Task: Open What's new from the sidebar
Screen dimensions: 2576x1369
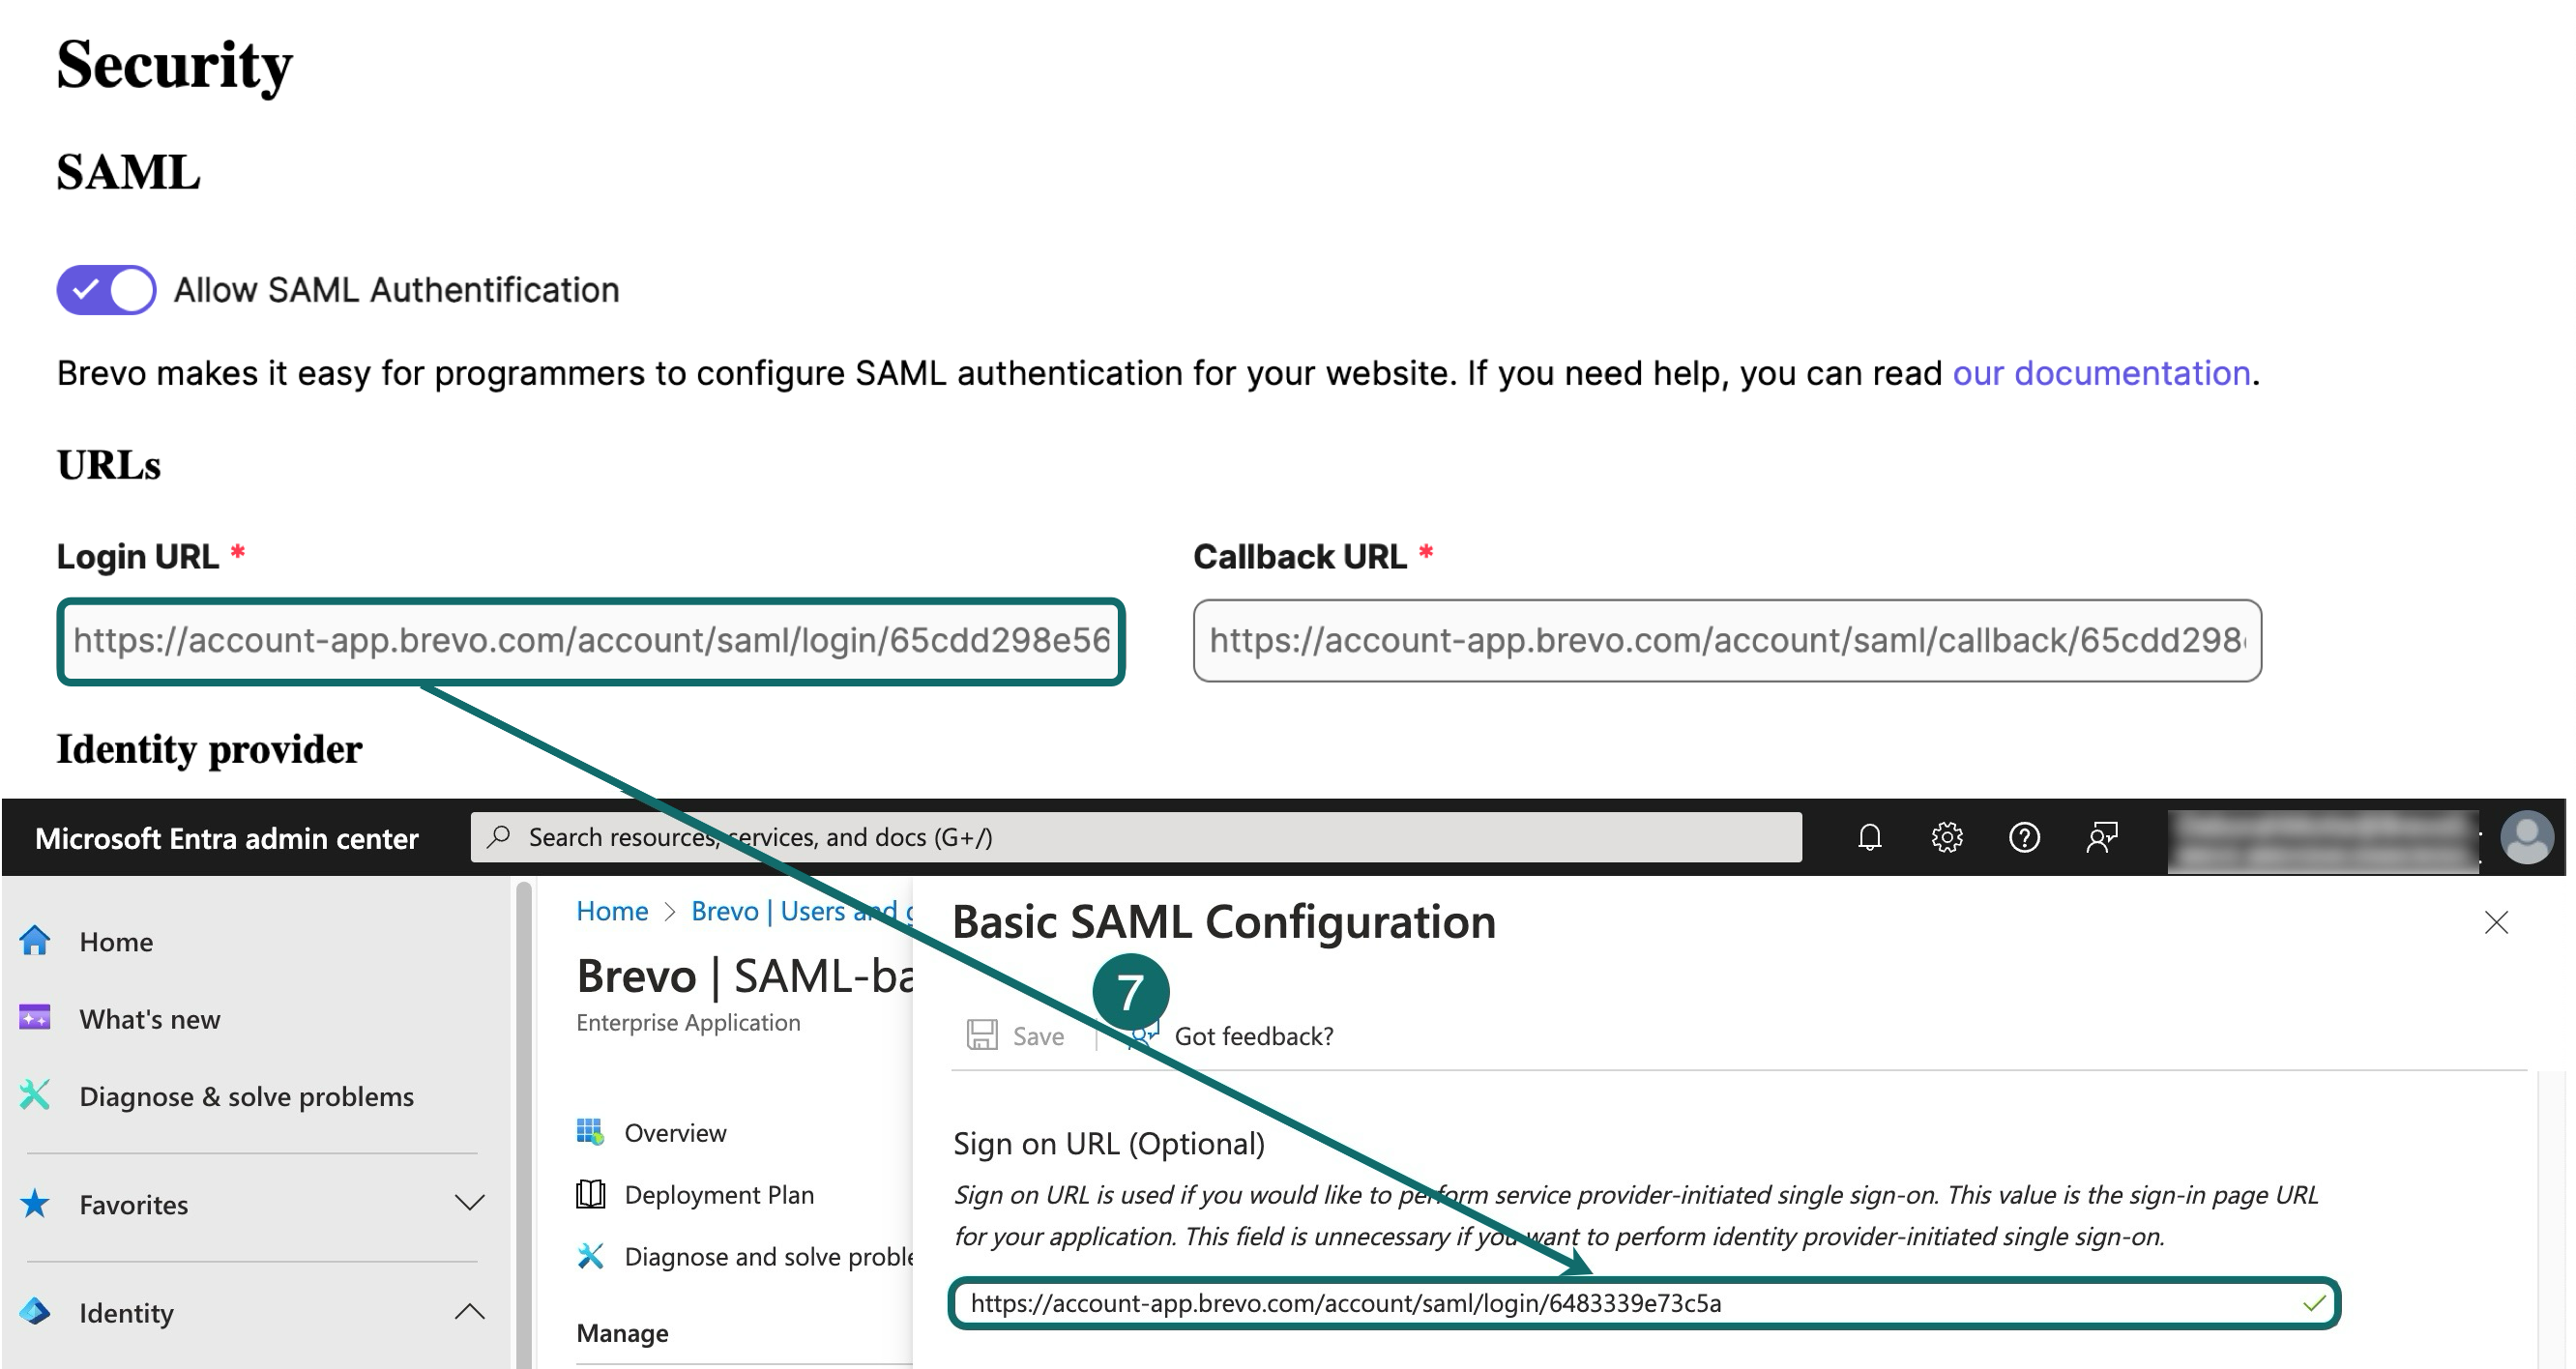Action: pyautogui.click(x=149, y=1019)
